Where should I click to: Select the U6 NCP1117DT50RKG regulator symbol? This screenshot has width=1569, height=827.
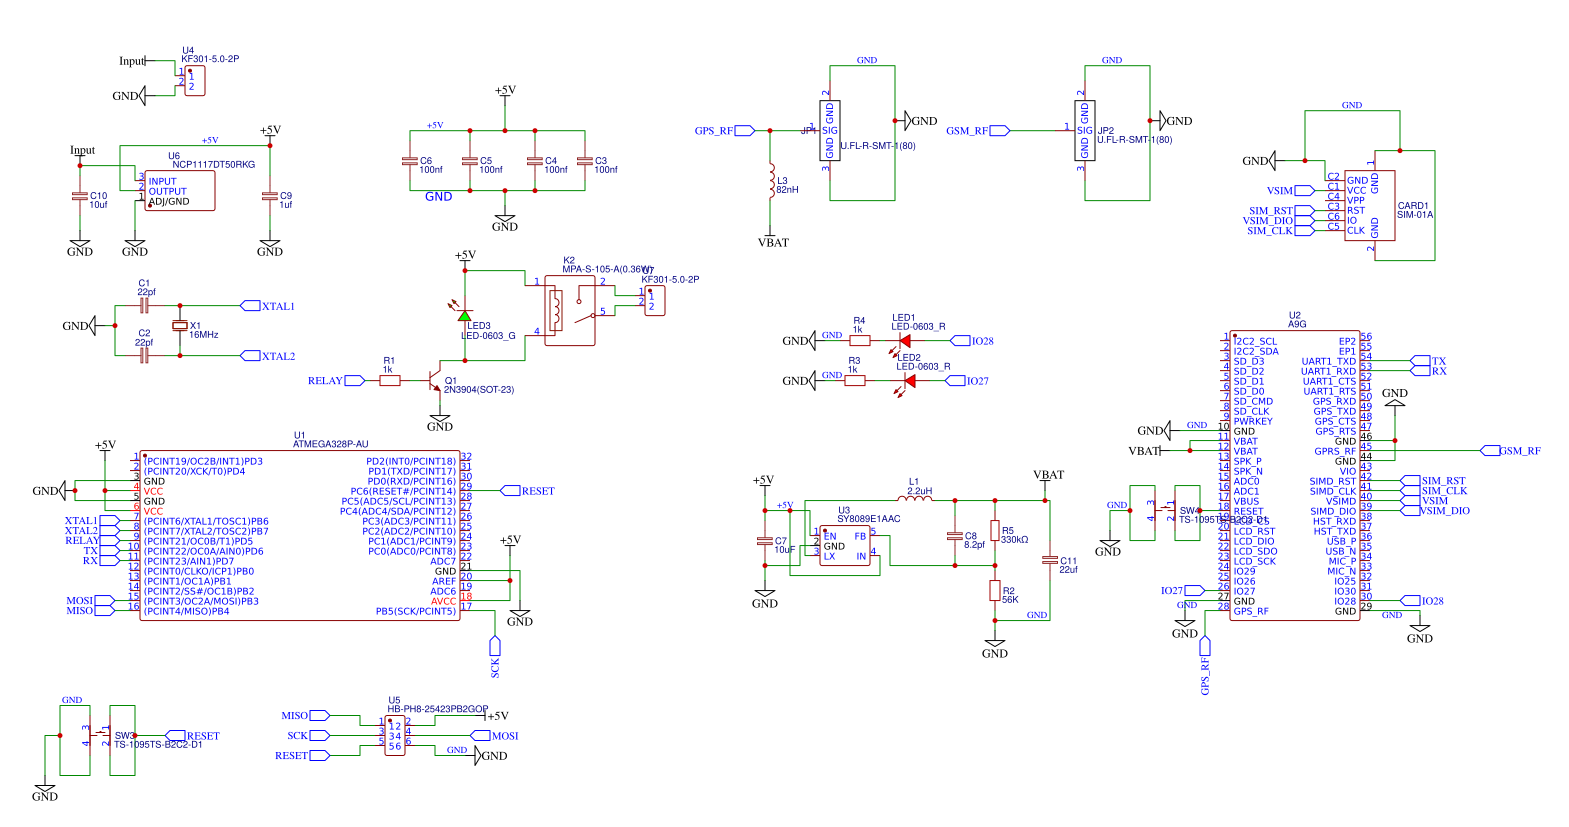point(180,190)
